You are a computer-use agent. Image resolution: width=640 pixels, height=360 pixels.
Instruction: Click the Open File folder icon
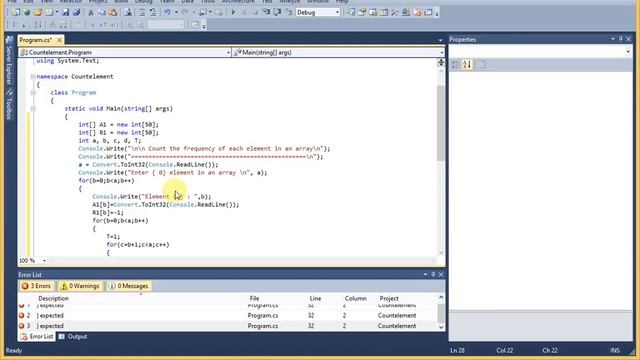point(38,12)
